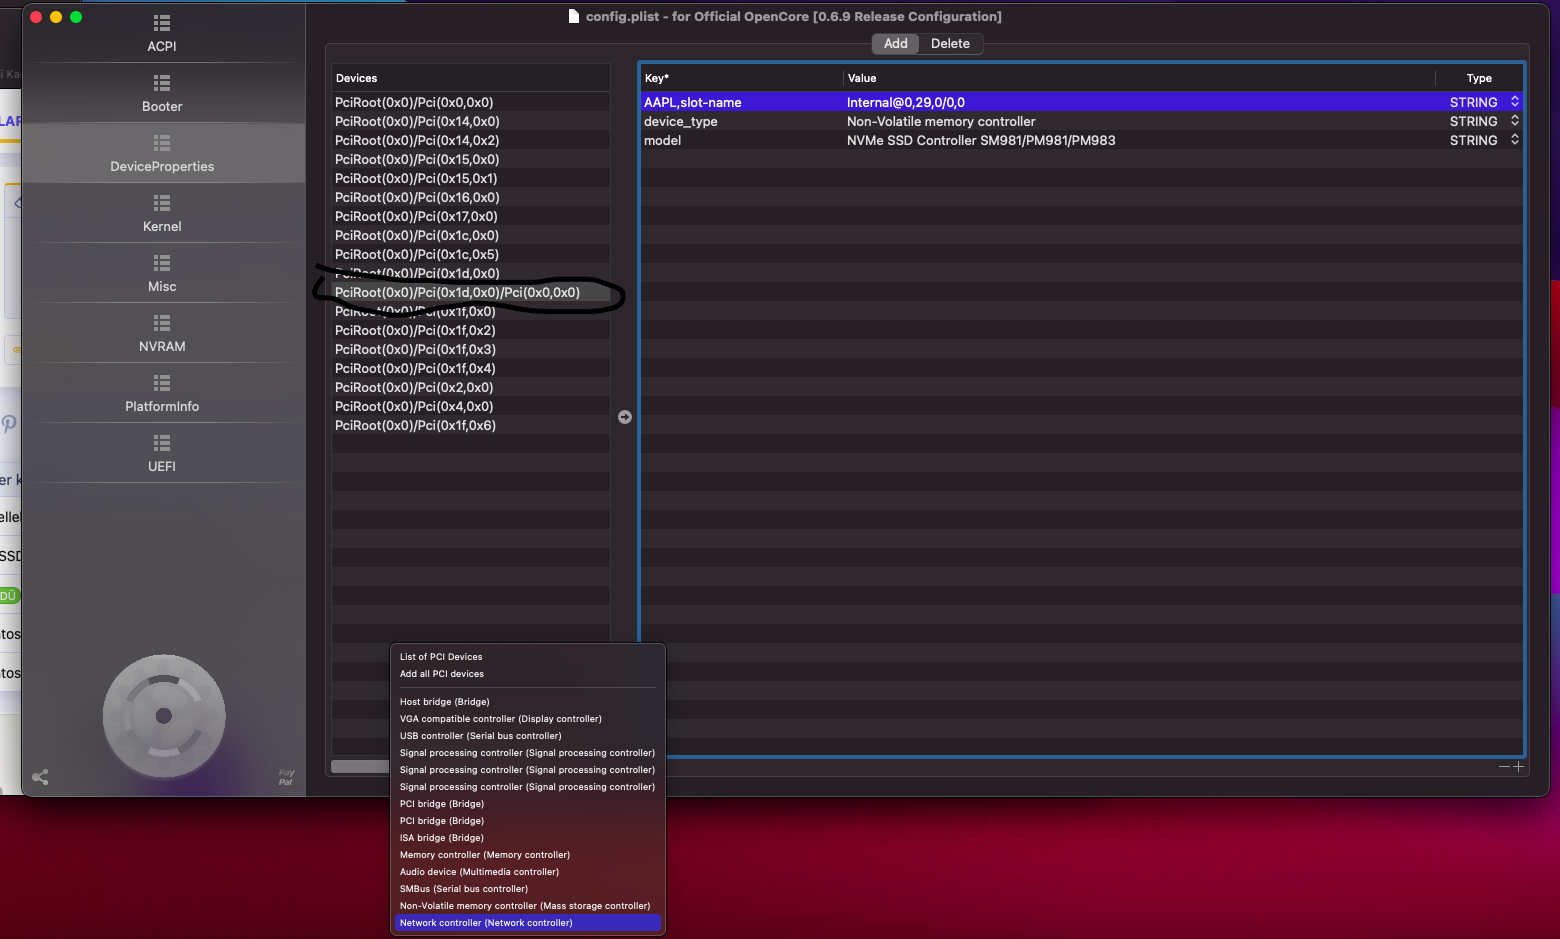Change type selector for device_type row

[1514, 121]
